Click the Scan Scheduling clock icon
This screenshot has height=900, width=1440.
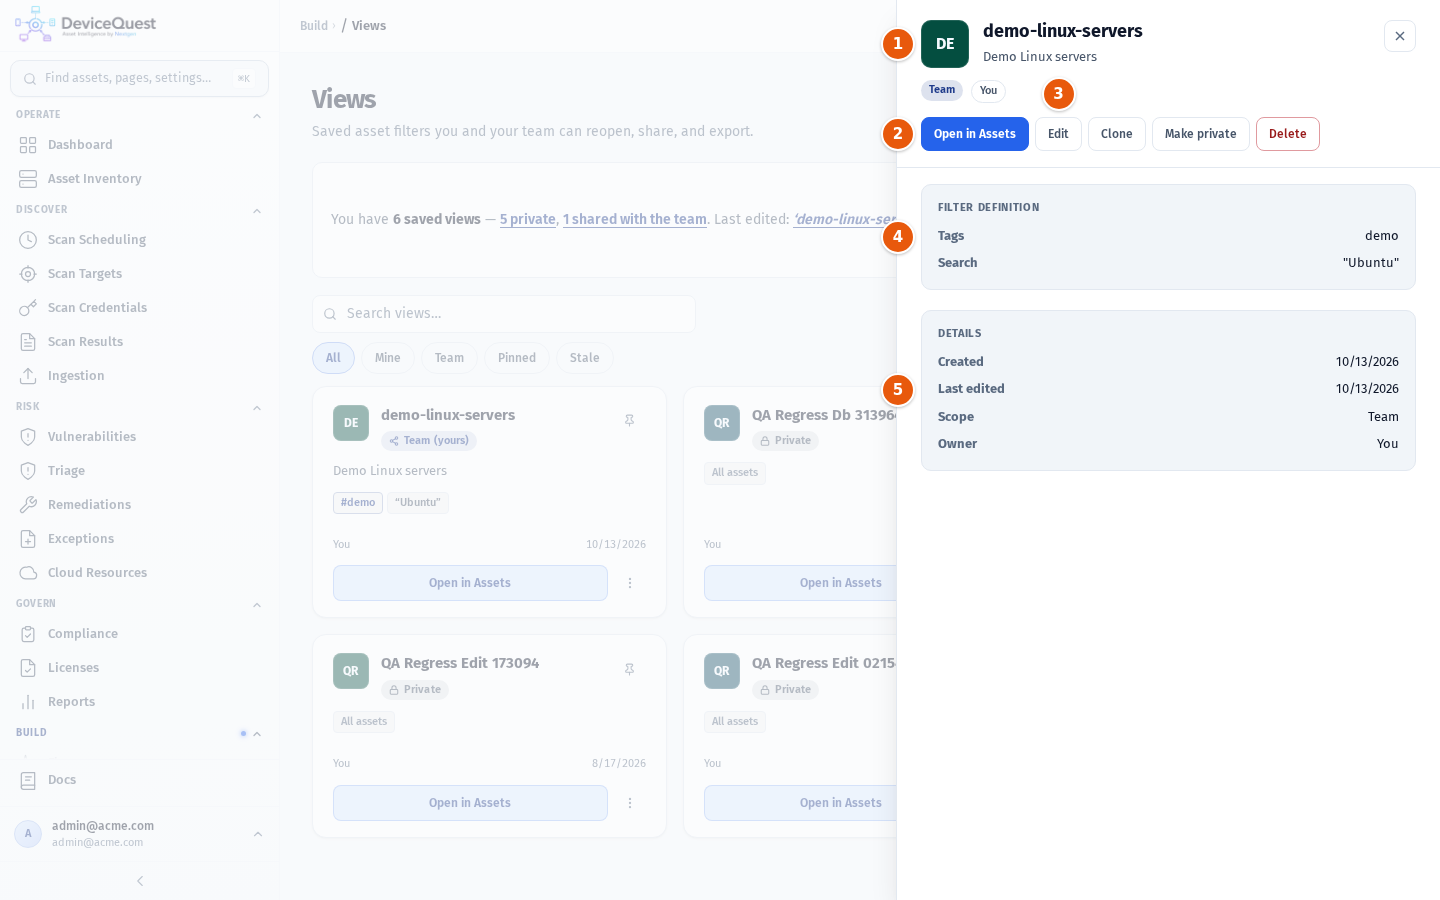pyautogui.click(x=28, y=240)
